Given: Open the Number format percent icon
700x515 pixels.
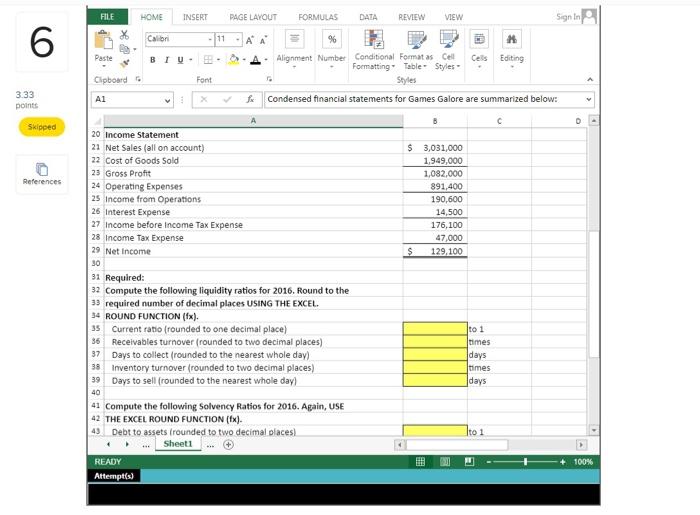Looking at the screenshot, I should [332, 39].
